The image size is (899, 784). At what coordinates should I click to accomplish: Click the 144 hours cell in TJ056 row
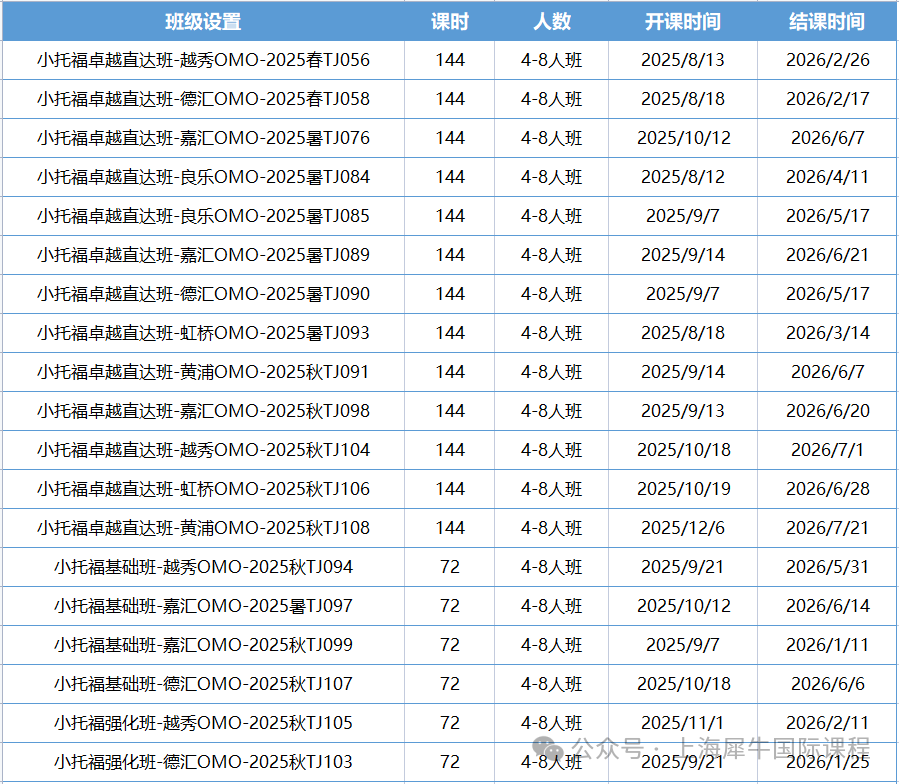(450, 60)
